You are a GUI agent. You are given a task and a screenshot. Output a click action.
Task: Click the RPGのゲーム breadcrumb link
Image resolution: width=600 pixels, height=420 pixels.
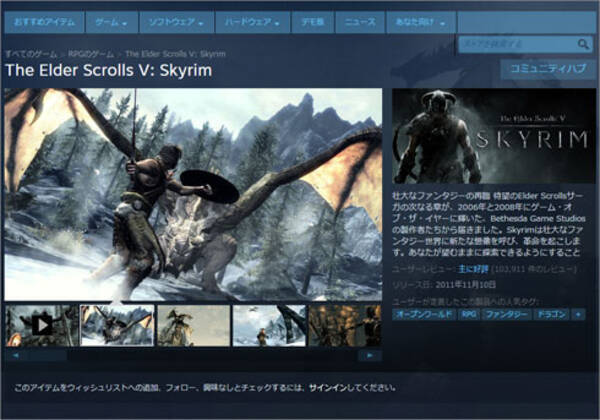[91, 54]
